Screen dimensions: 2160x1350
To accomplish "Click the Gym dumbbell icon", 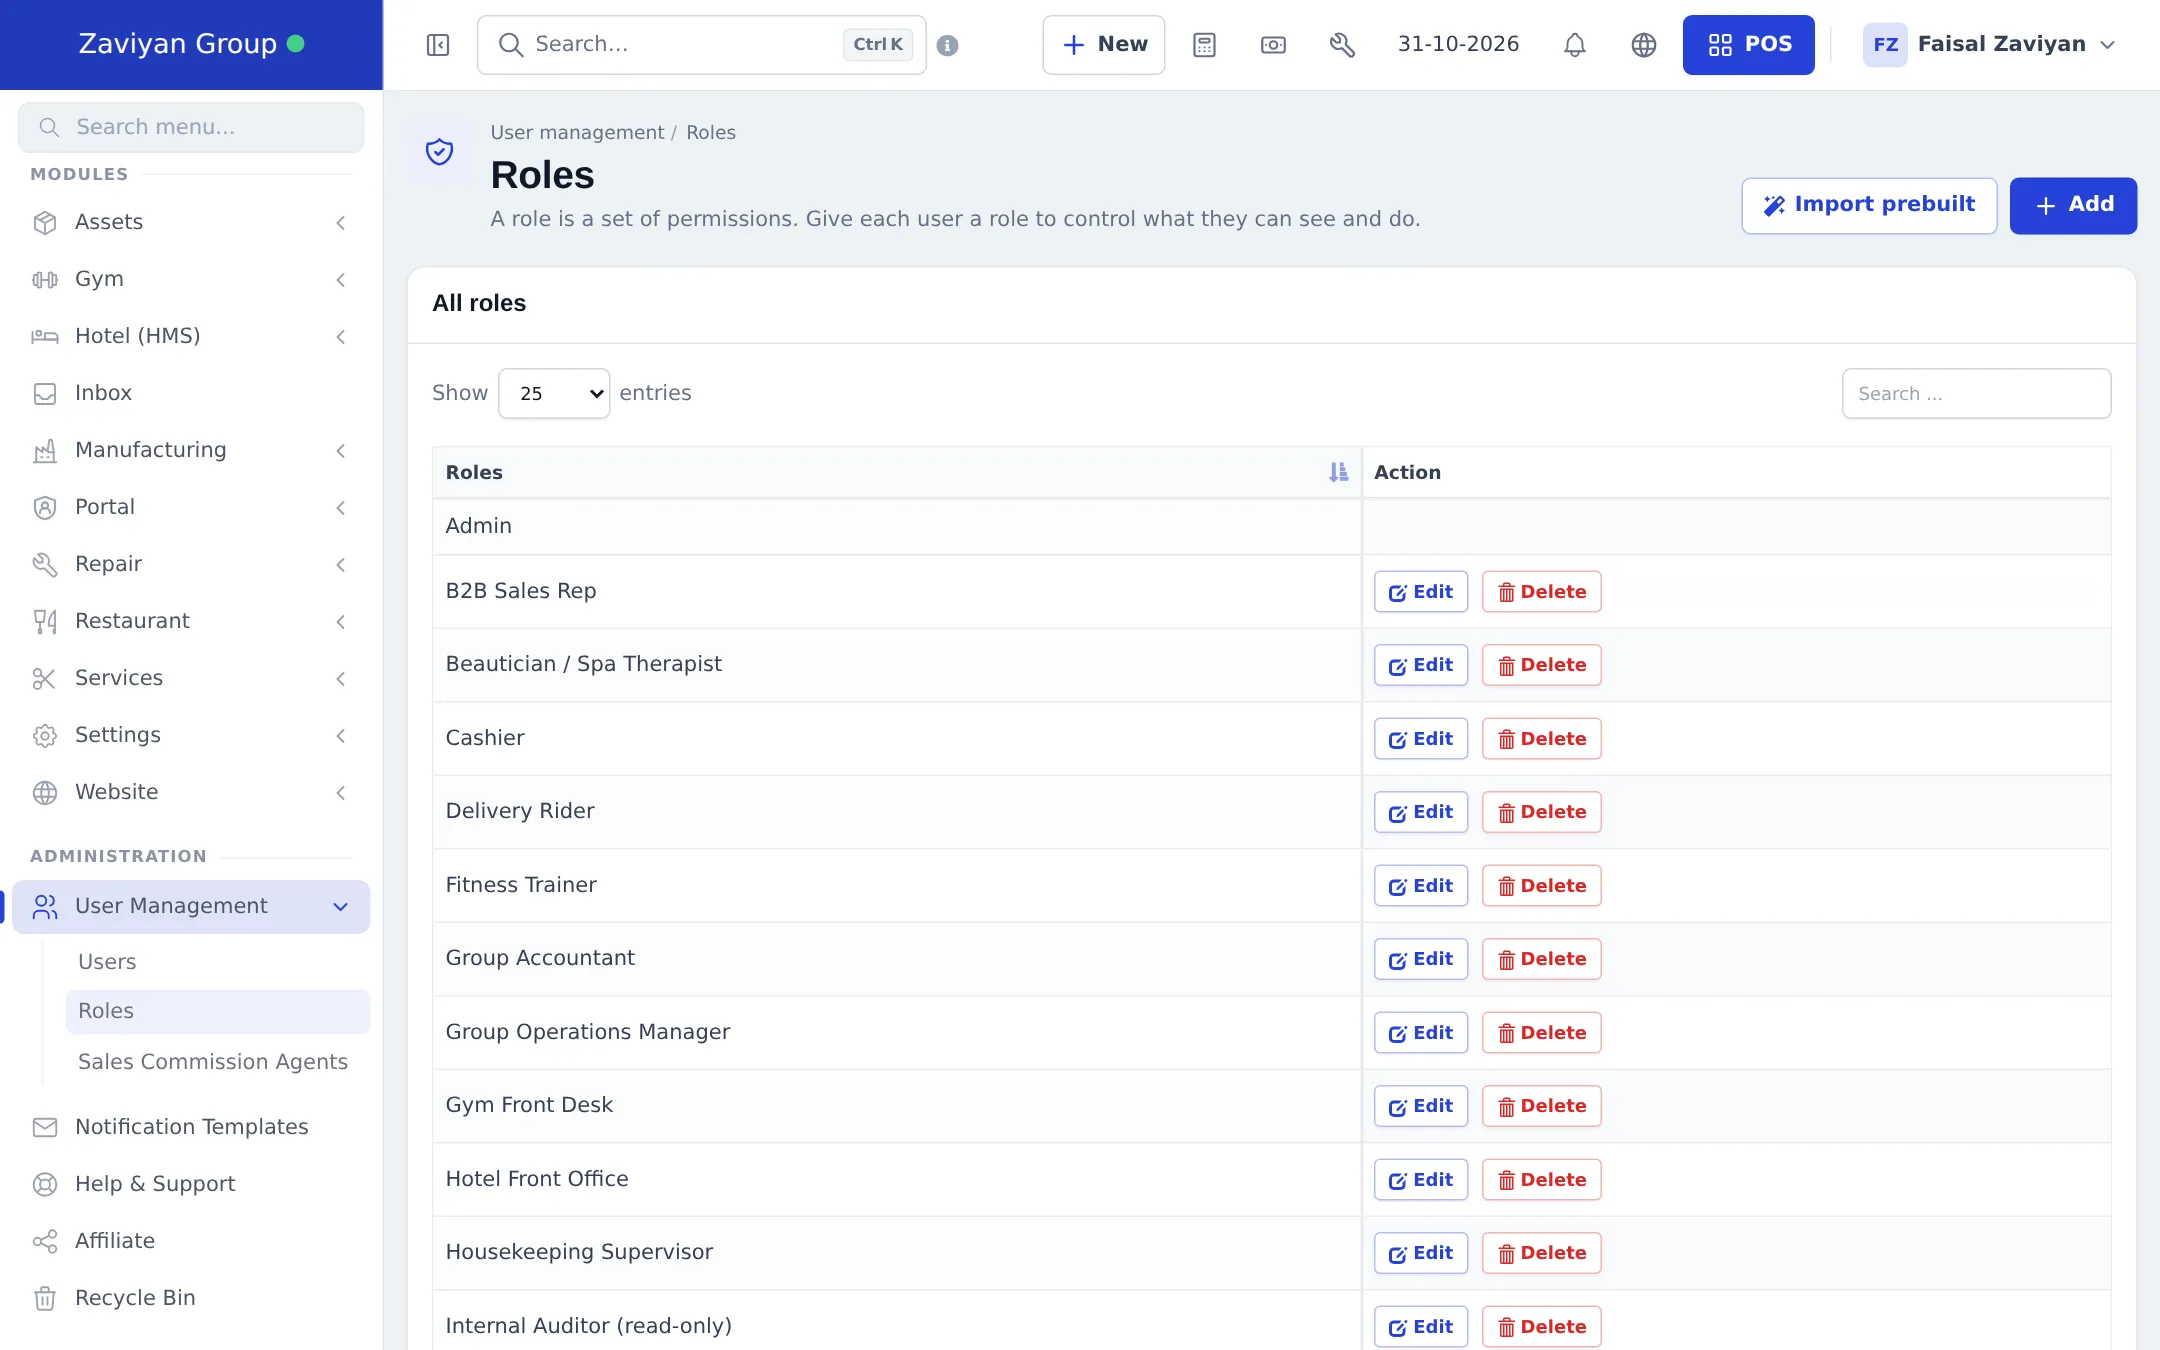I will (45, 279).
